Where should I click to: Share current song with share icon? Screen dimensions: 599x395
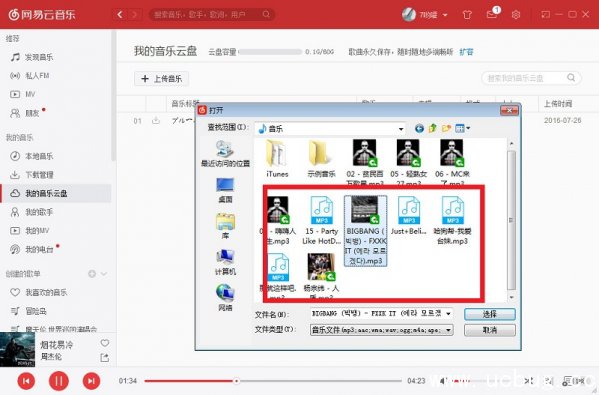point(105,358)
